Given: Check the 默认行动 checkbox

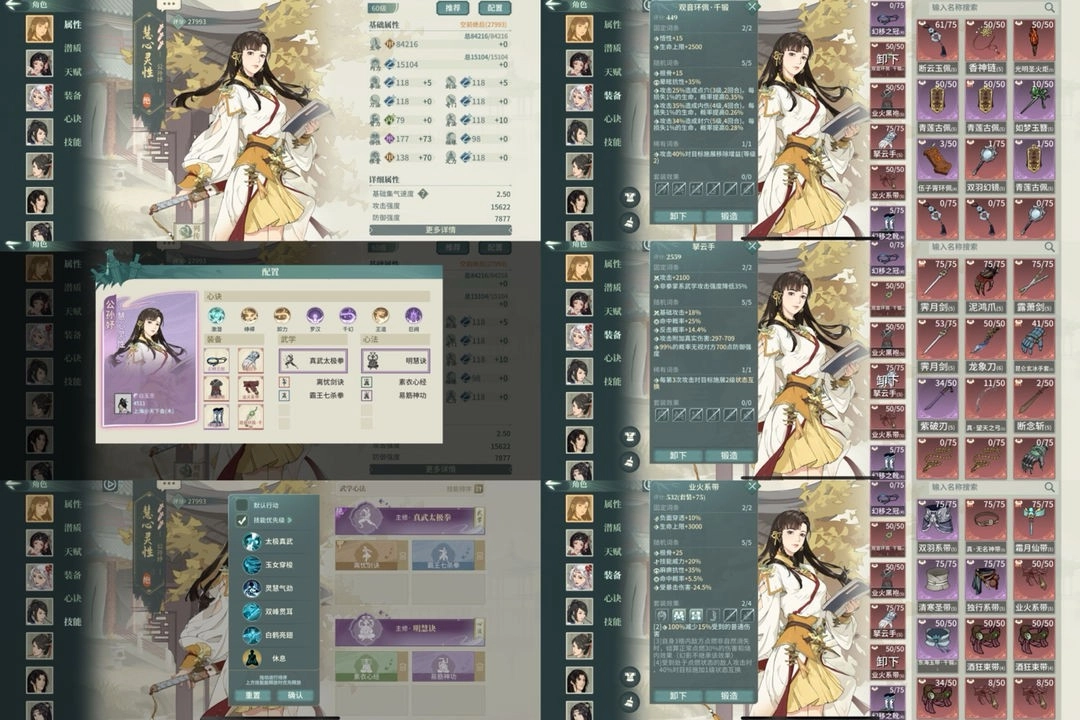Looking at the screenshot, I should point(241,505).
